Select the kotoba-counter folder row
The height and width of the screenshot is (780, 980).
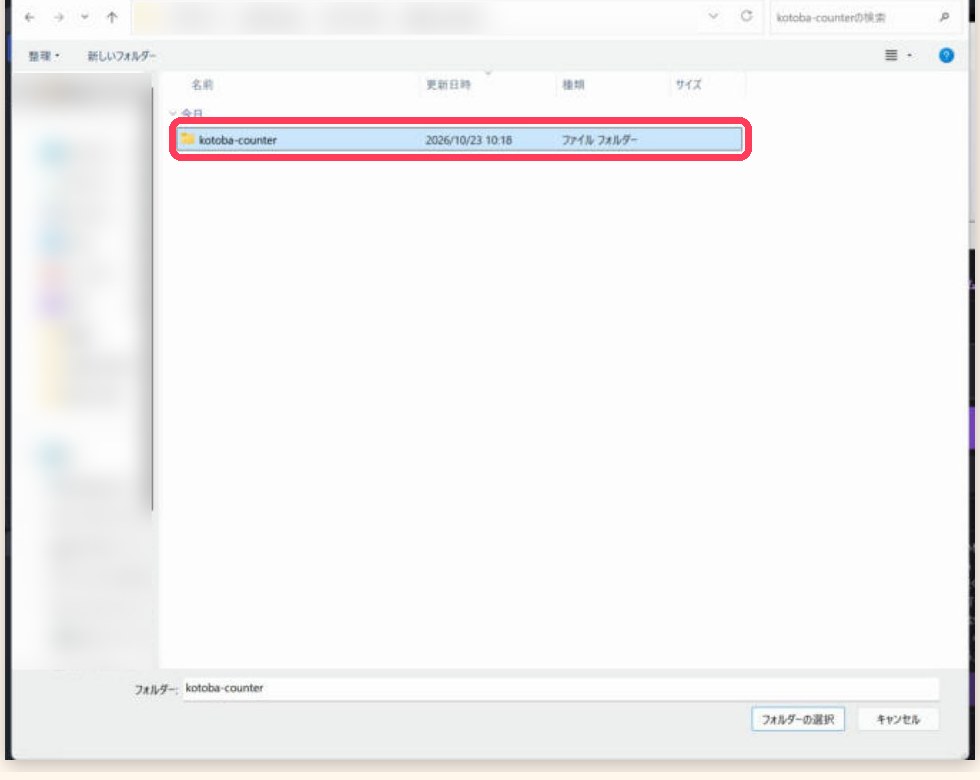[x=459, y=139]
